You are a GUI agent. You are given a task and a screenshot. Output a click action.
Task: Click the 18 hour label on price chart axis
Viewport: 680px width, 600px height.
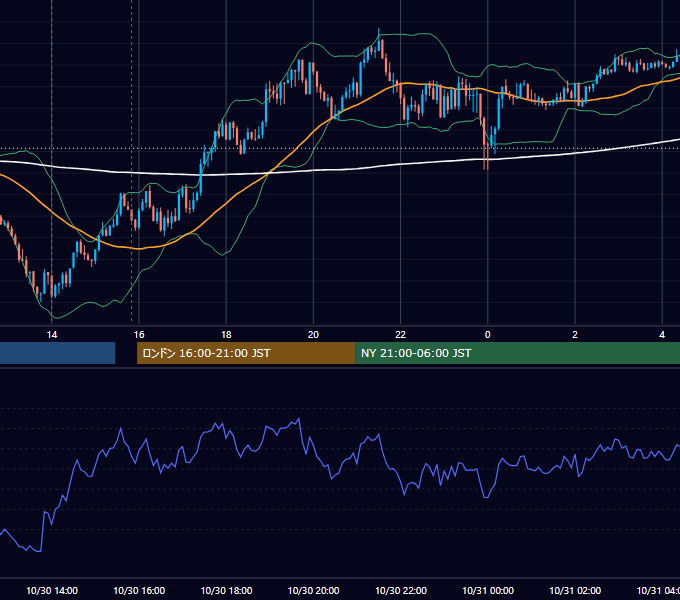coord(226,335)
